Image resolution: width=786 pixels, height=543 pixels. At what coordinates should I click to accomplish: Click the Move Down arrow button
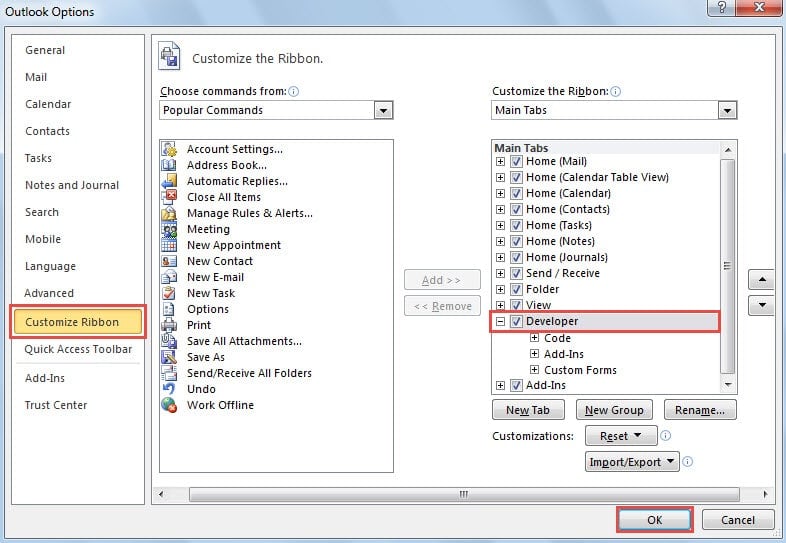click(x=762, y=305)
